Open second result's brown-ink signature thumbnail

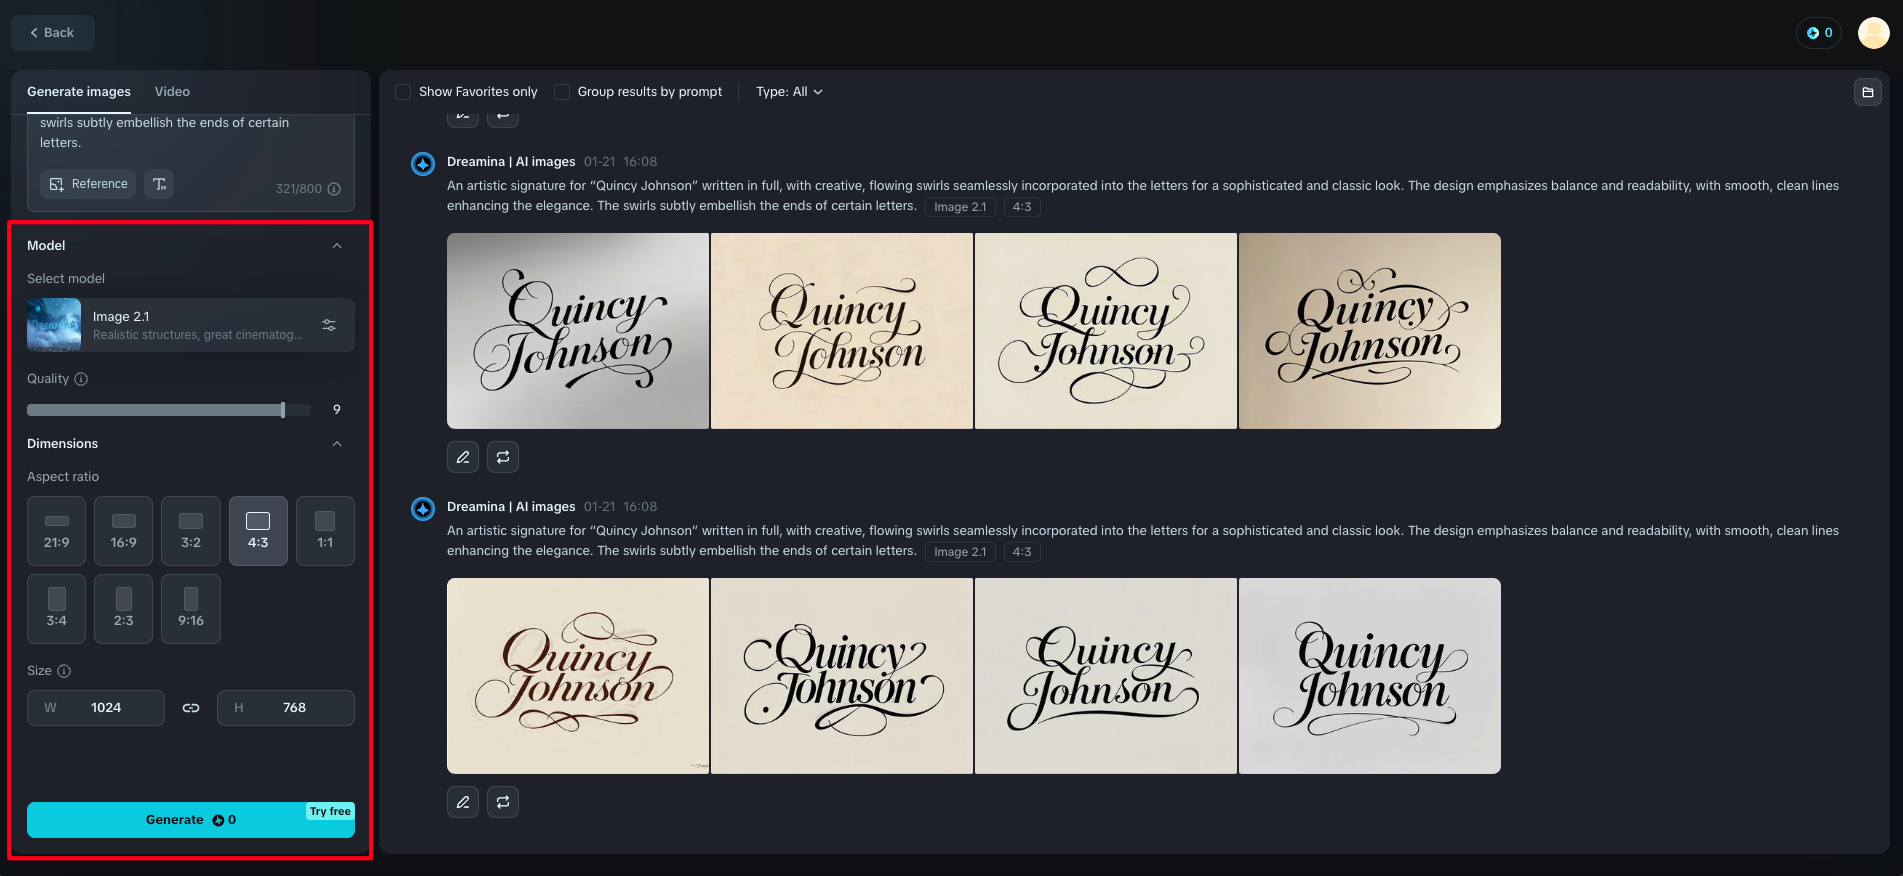point(578,676)
